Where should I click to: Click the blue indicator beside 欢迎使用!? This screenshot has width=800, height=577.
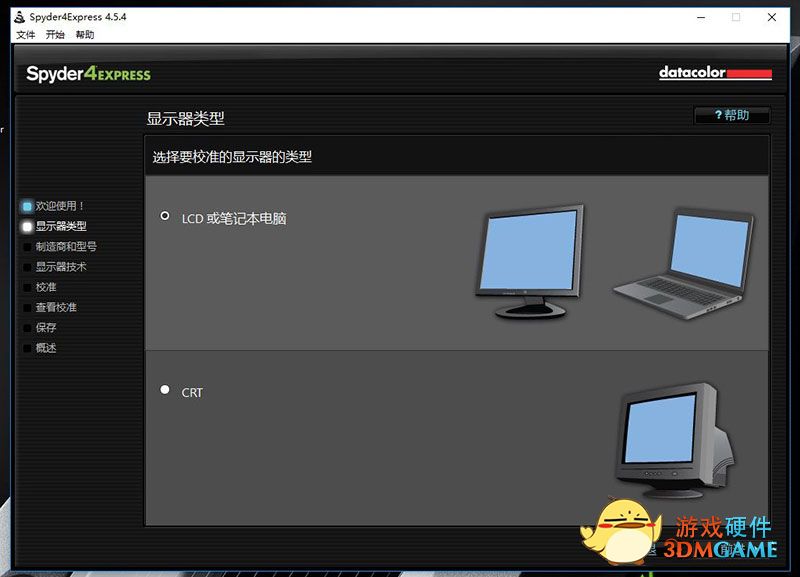coord(27,207)
